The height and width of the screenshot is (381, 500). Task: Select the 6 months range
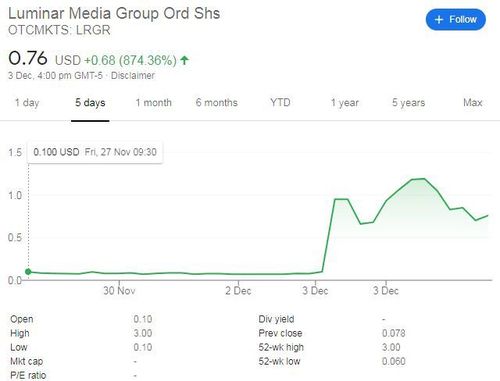[217, 103]
